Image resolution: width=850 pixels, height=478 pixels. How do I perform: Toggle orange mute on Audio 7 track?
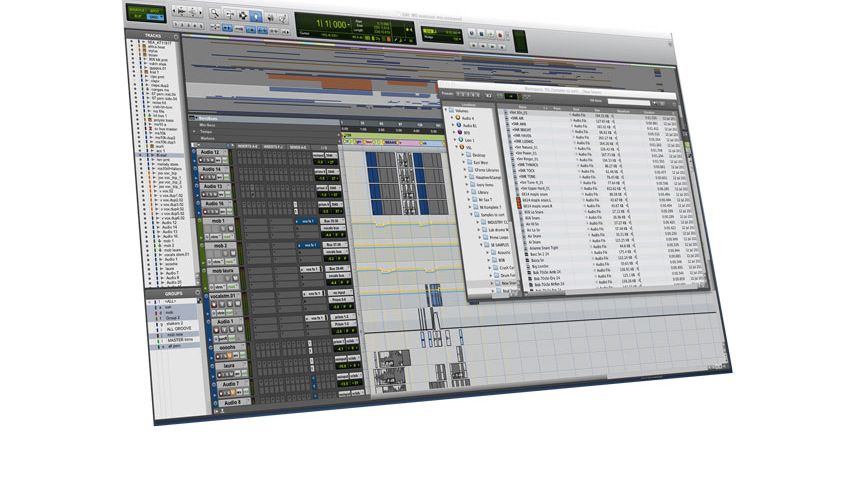pyautogui.click(x=233, y=393)
